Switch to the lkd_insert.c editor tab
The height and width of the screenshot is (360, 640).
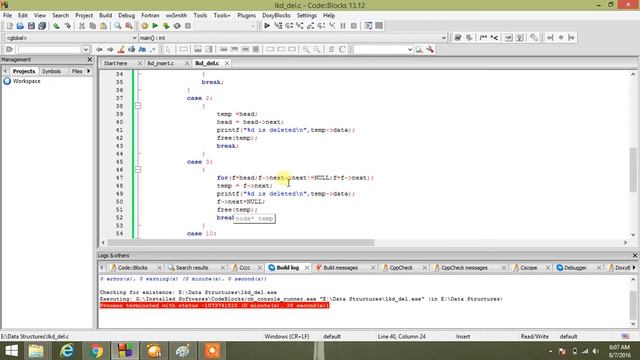click(161, 63)
